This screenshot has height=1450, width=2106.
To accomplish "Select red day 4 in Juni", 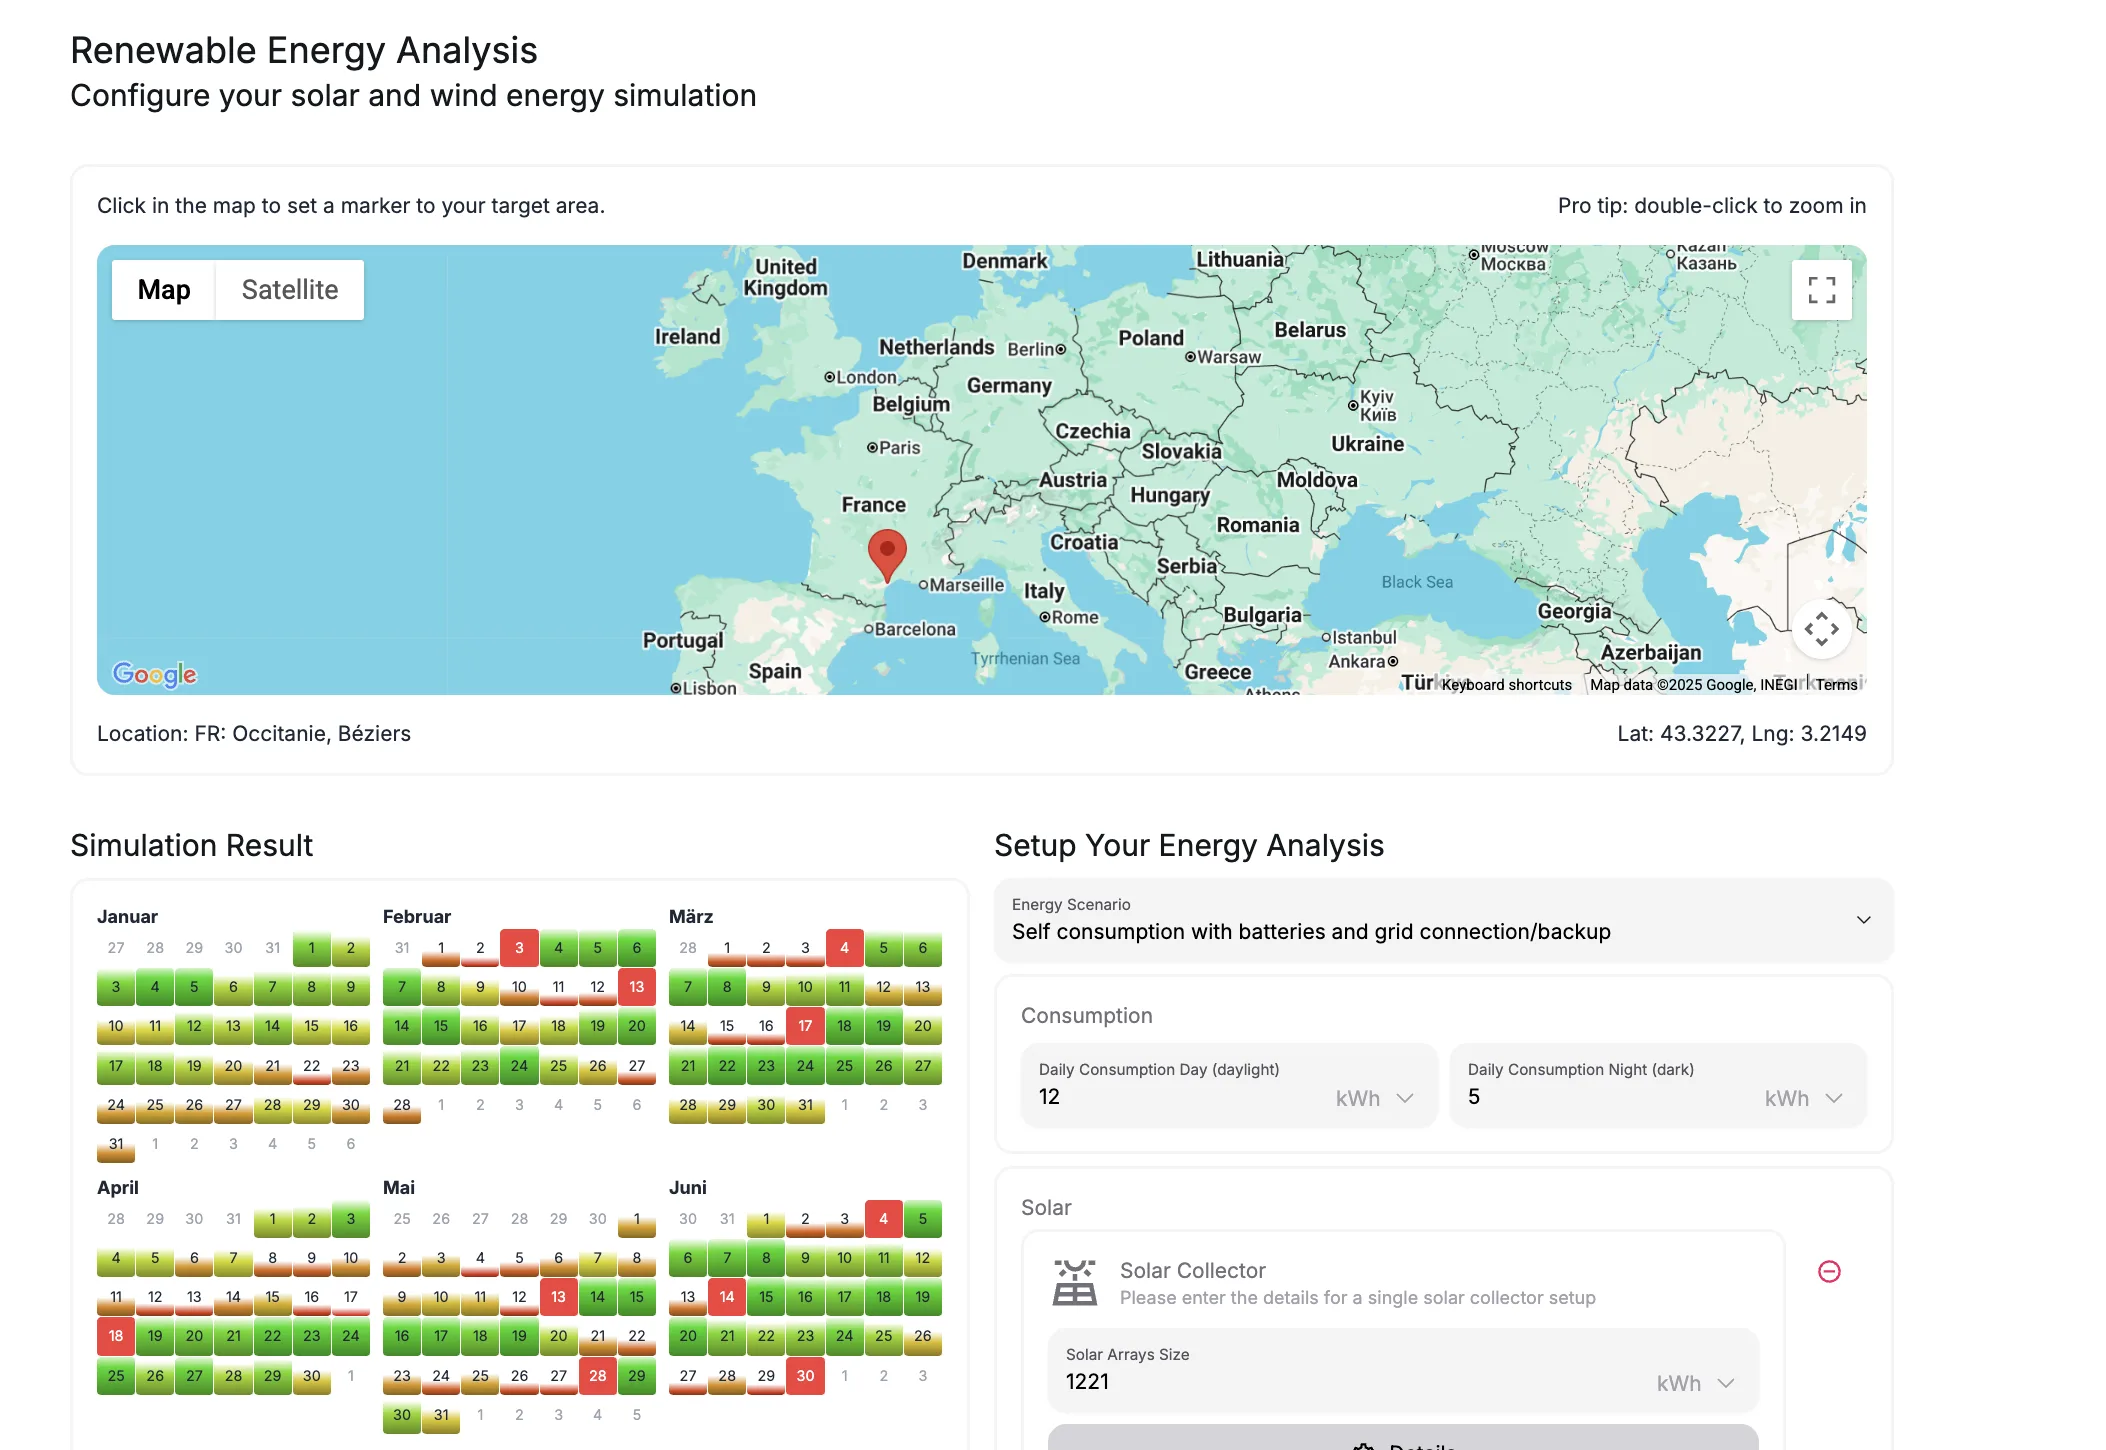I will pos(883,1219).
